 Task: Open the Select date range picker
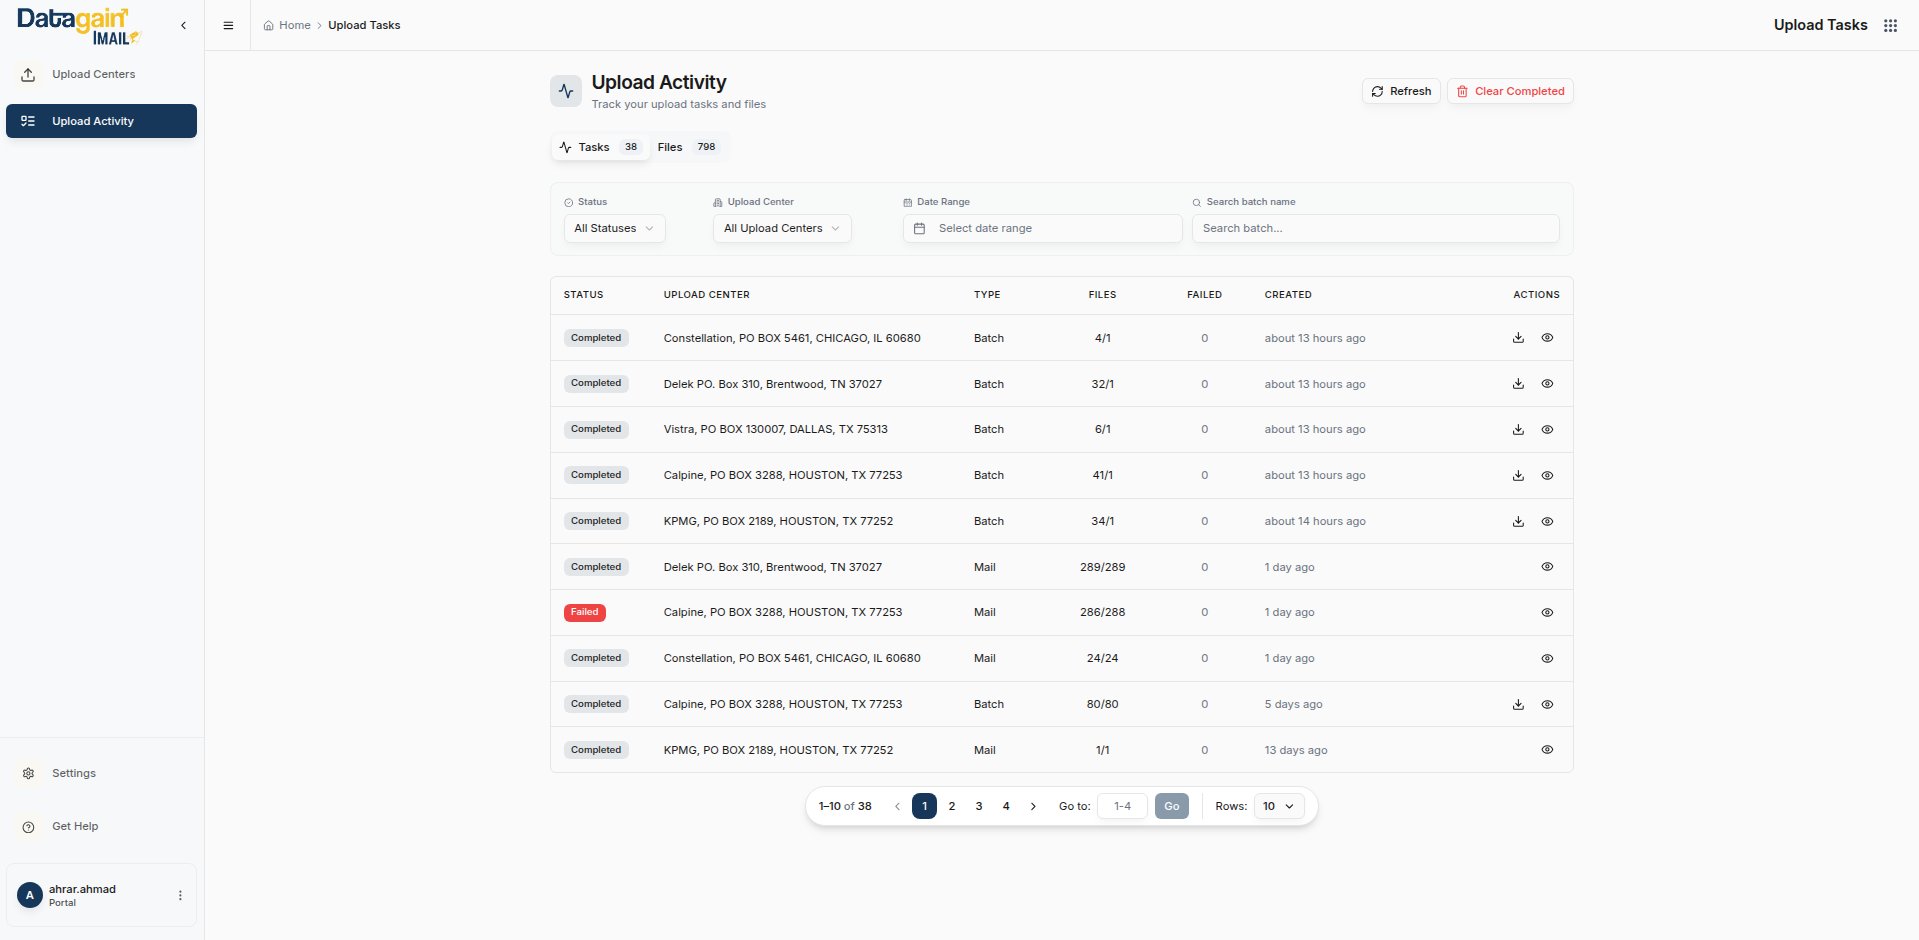[x=1042, y=229]
